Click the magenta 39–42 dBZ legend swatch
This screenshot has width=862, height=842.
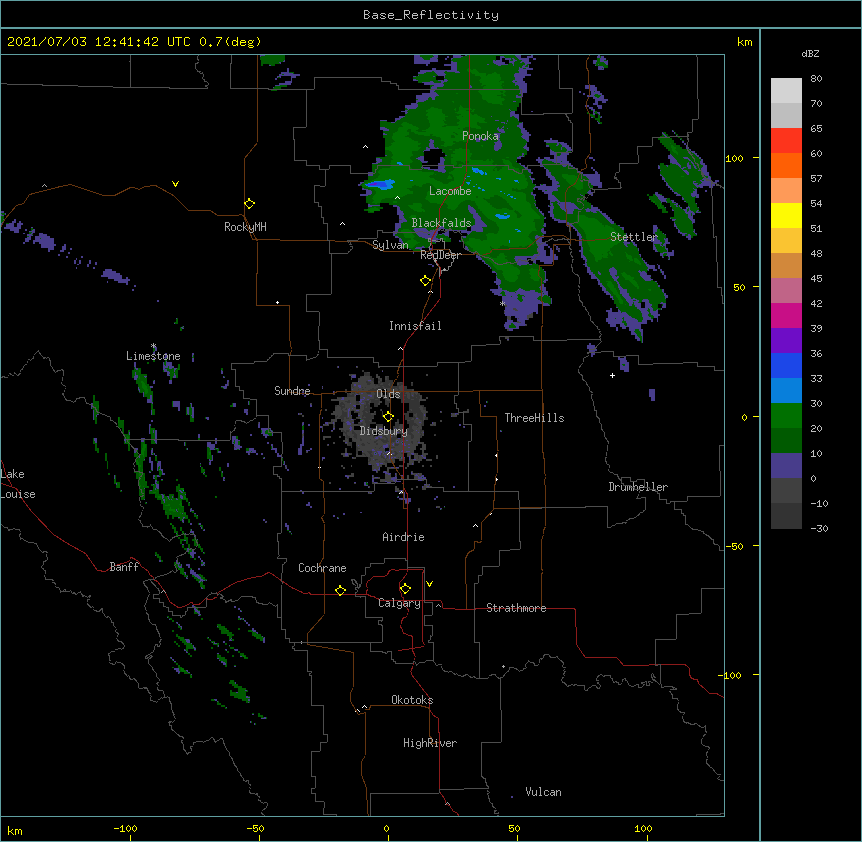click(786, 315)
